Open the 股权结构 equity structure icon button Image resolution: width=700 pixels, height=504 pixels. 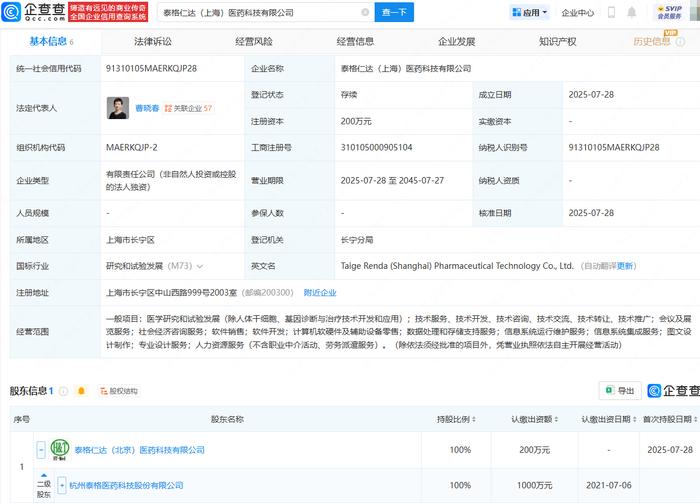pyautogui.click(x=119, y=391)
